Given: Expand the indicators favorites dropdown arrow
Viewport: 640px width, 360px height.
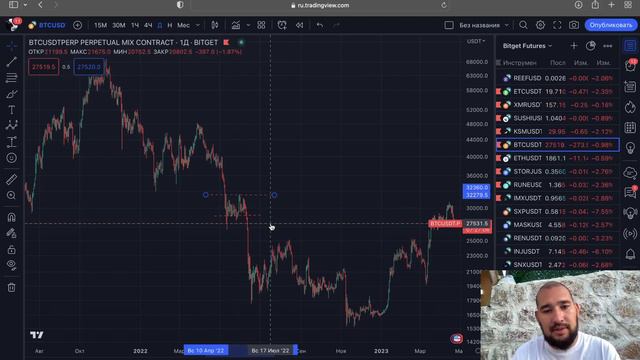Looking at the screenshot, I should pos(248,25).
